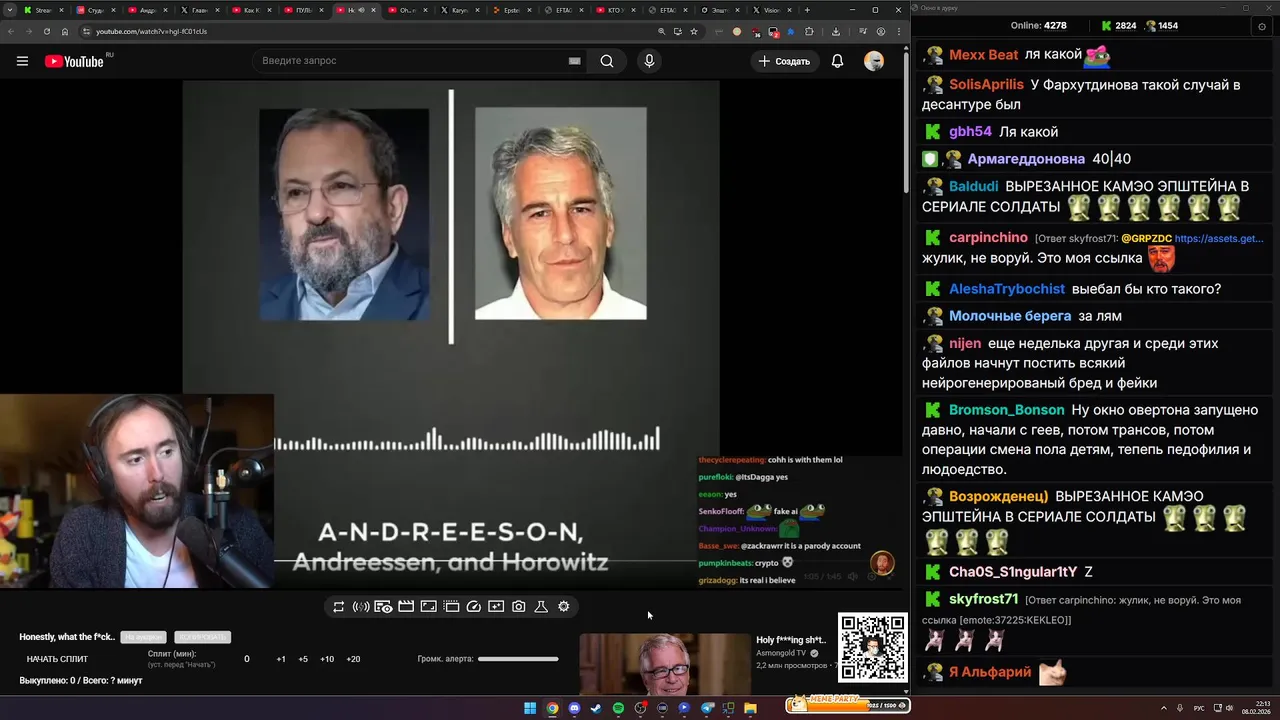Viewport: 1280px width, 720px height.
Task: Click the Mexx Beat username in chat
Action: 983,55
